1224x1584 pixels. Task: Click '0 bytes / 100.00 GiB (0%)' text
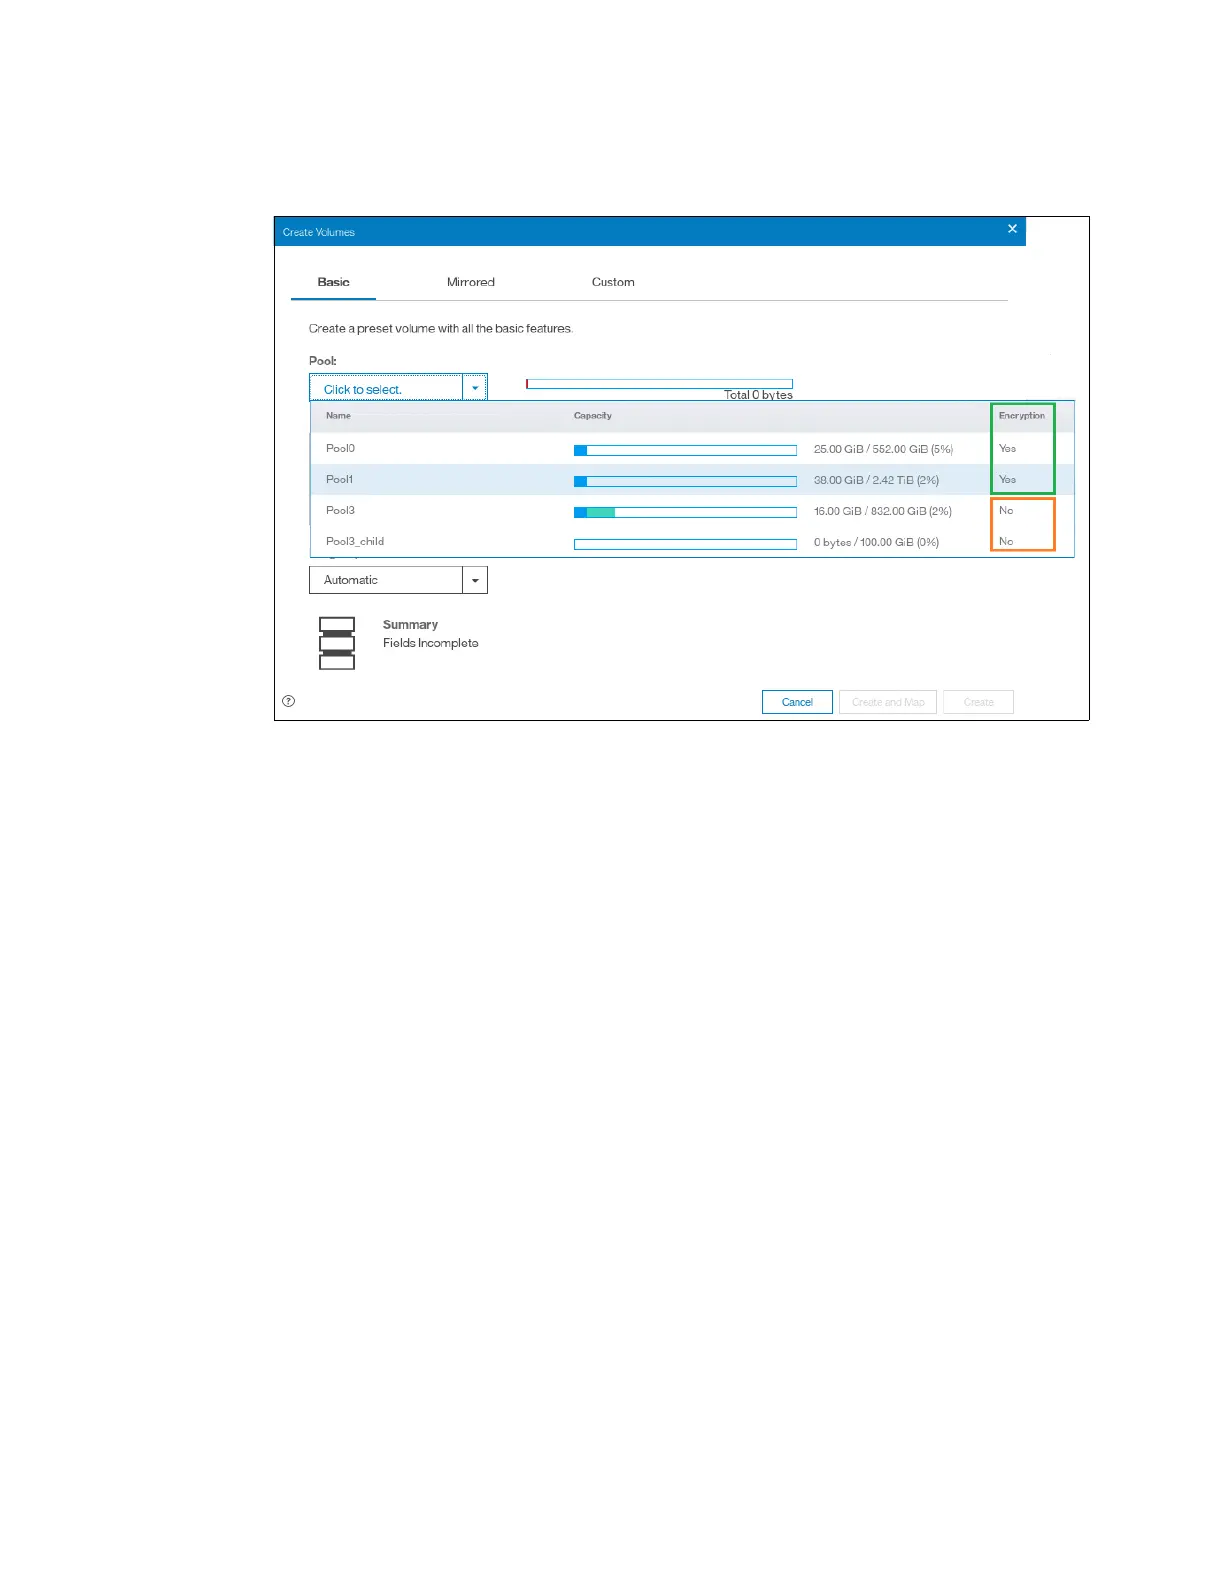pos(876,542)
